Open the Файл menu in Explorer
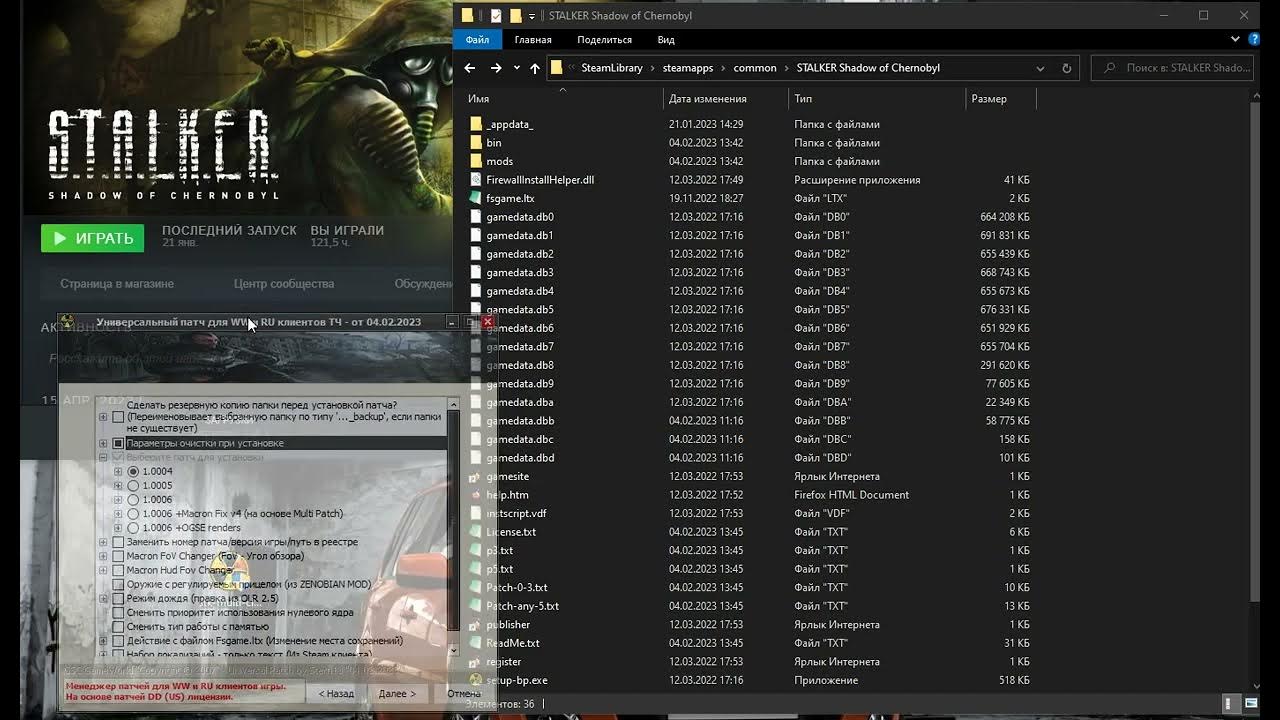The image size is (1280, 720). (477, 40)
